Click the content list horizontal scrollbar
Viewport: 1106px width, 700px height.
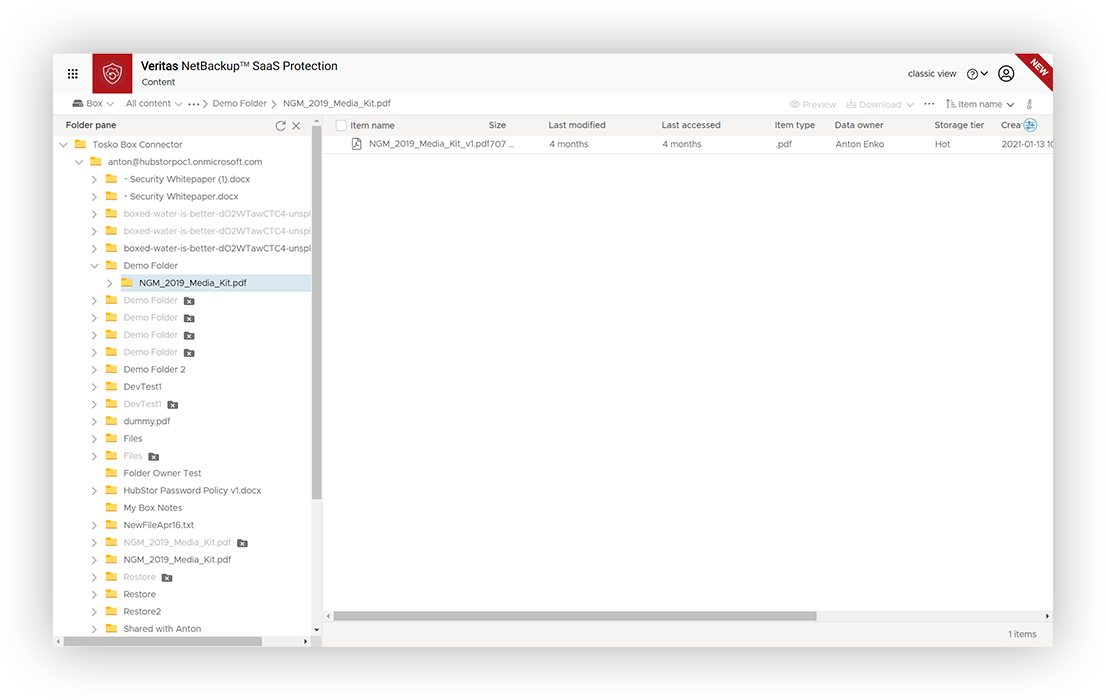point(575,616)
